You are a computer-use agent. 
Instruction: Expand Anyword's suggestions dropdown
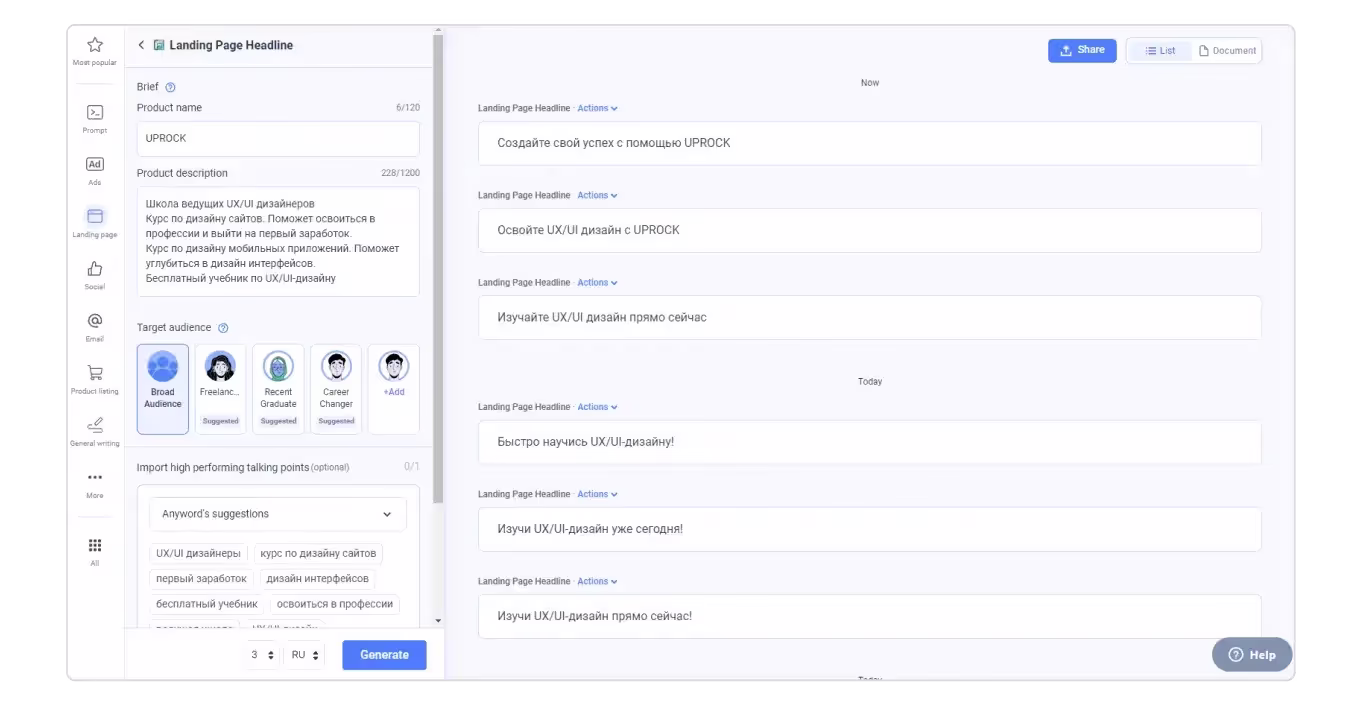[278, 514]
